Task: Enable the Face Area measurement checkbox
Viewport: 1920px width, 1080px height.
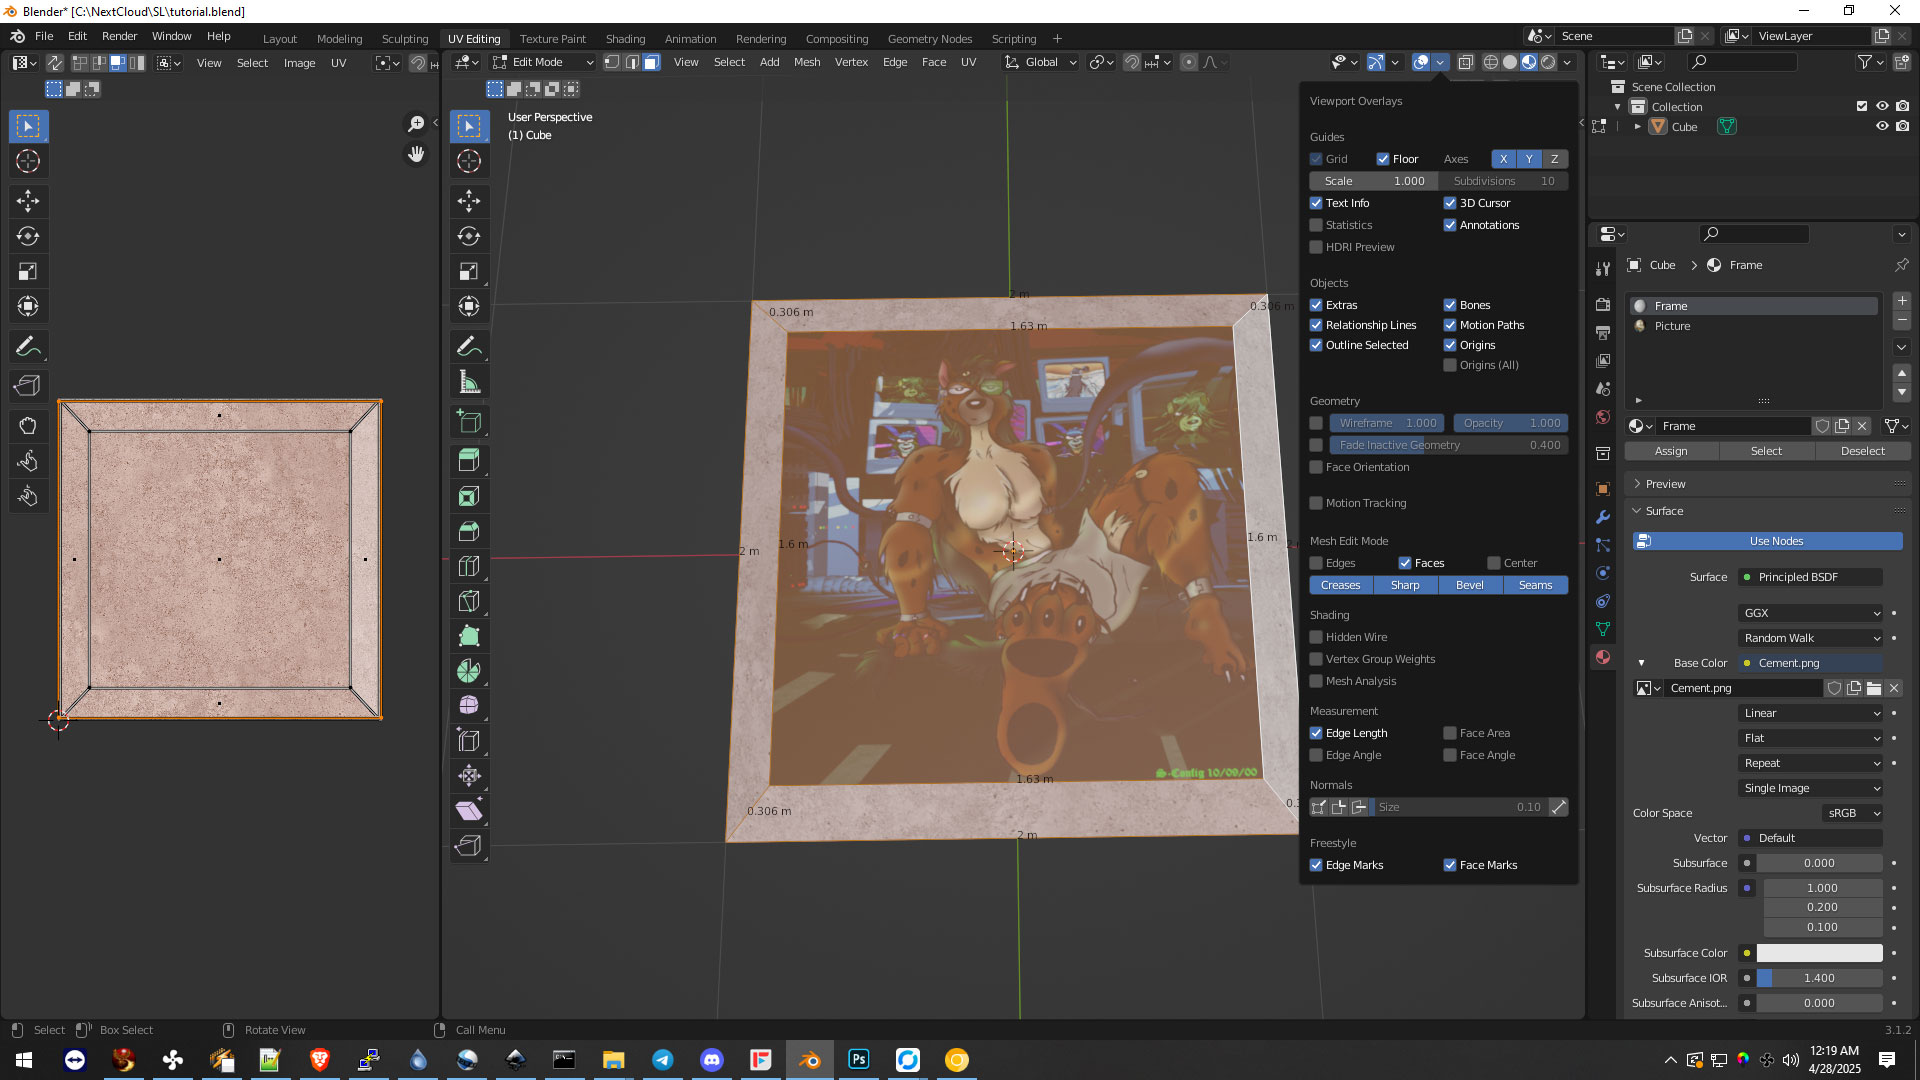Action: tap(1450, 733)
